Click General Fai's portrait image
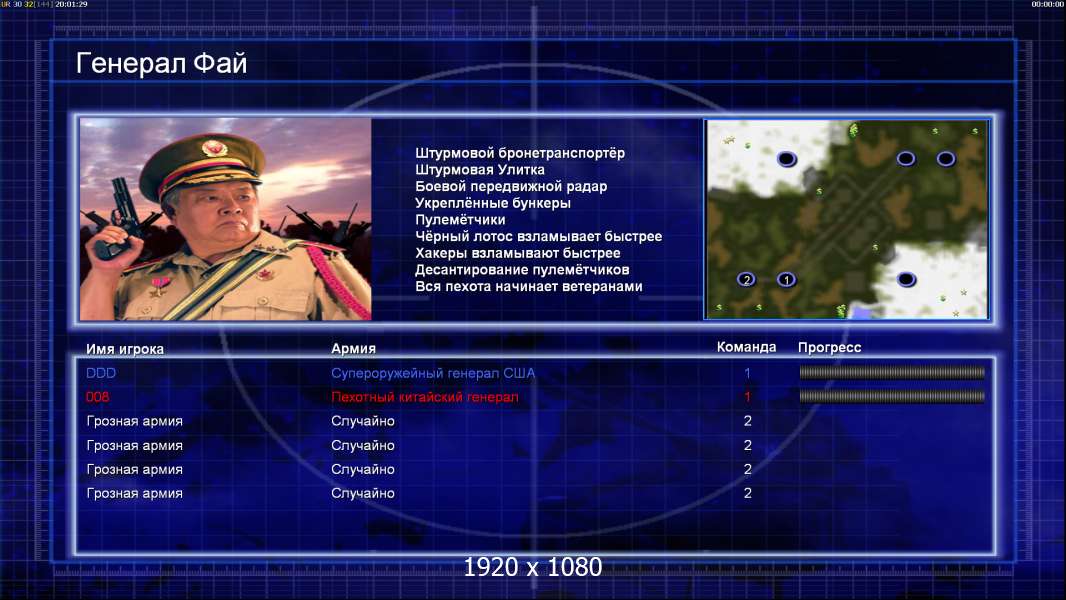1066x600 pixels. tap(226, 219)
